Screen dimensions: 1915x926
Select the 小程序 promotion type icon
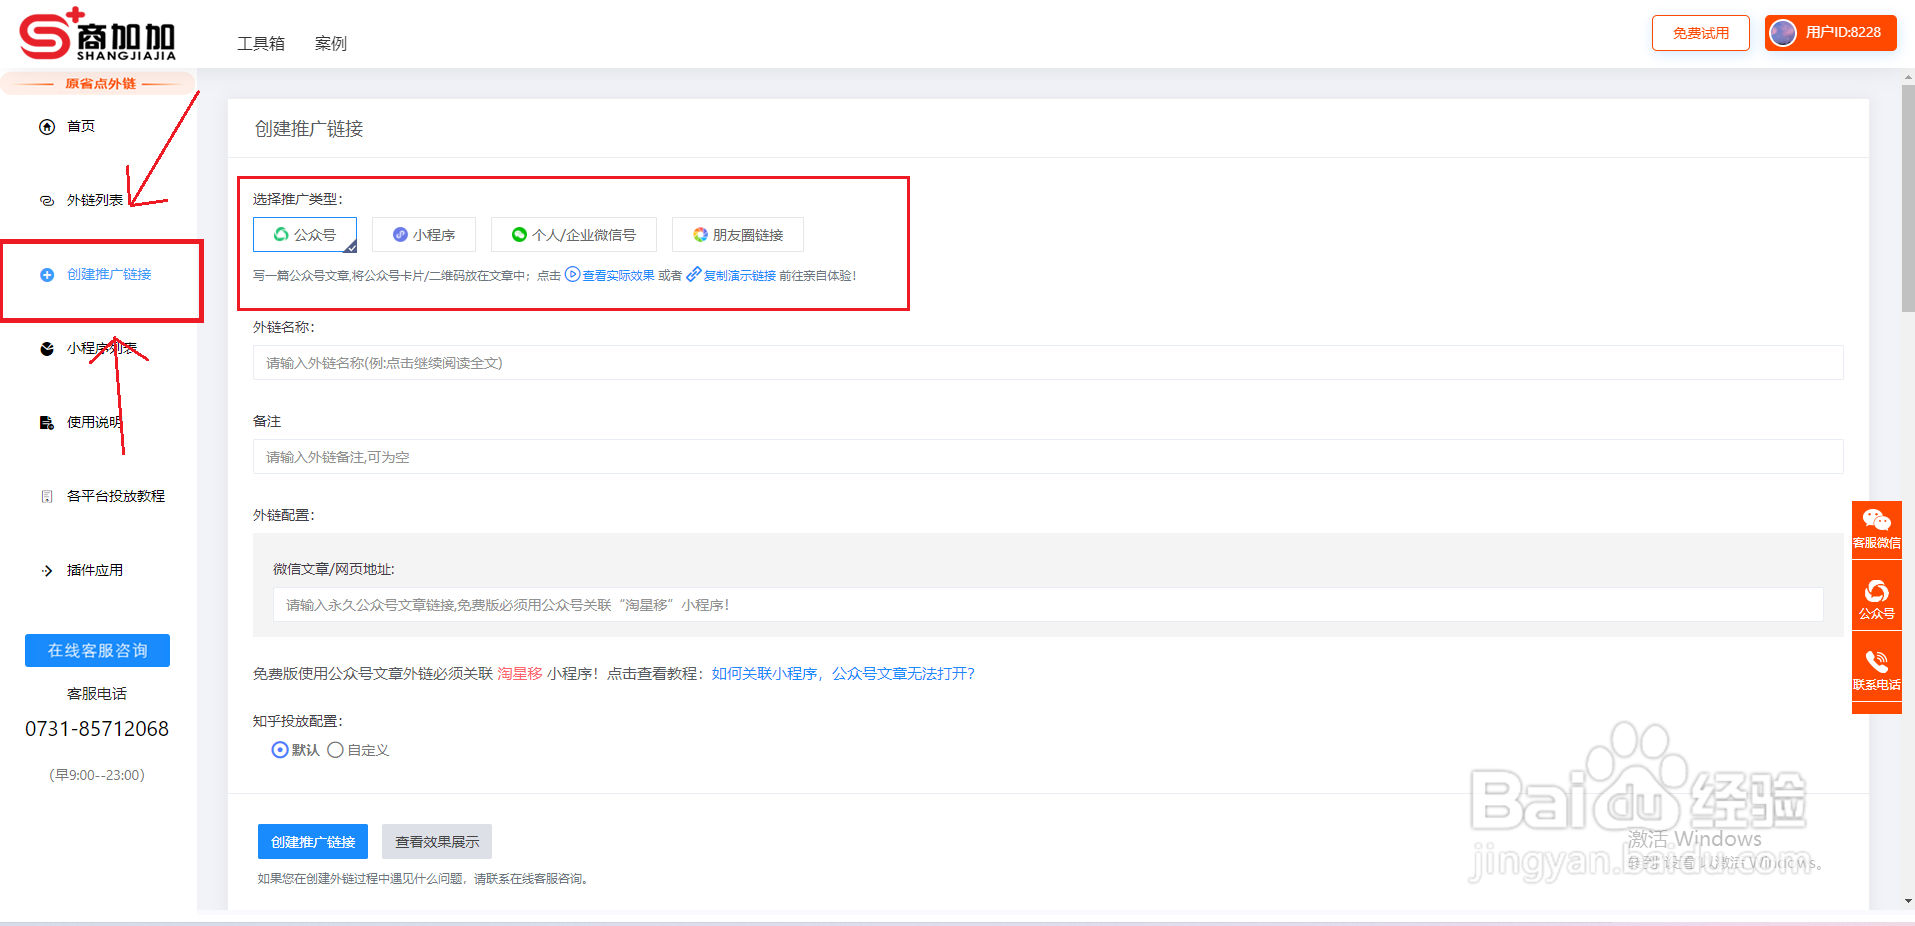pos(424,234)
